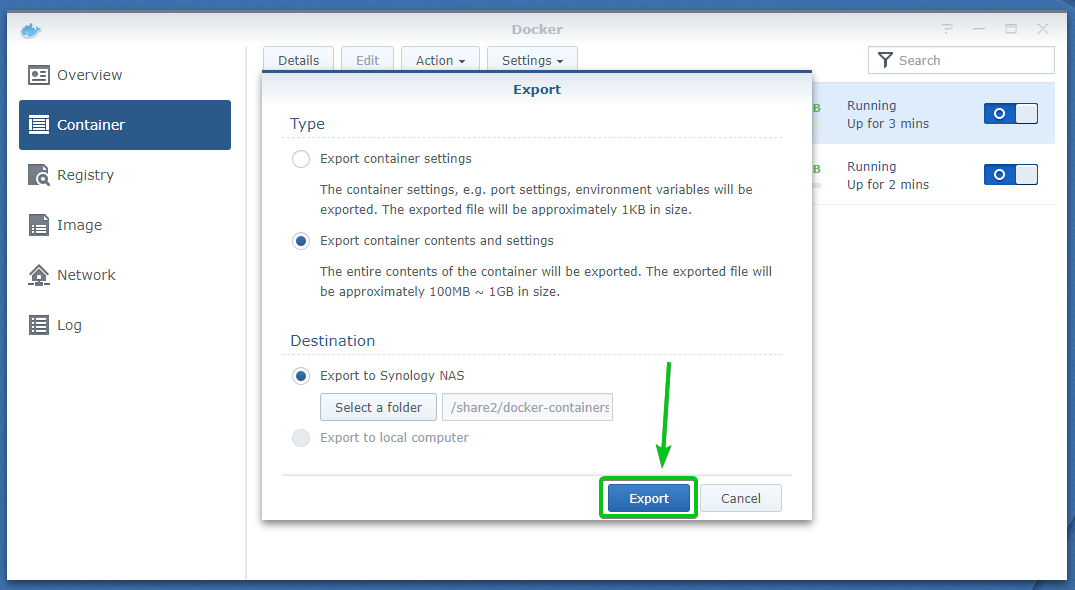
Task: Click the Edit button
Action: (367, 60)
